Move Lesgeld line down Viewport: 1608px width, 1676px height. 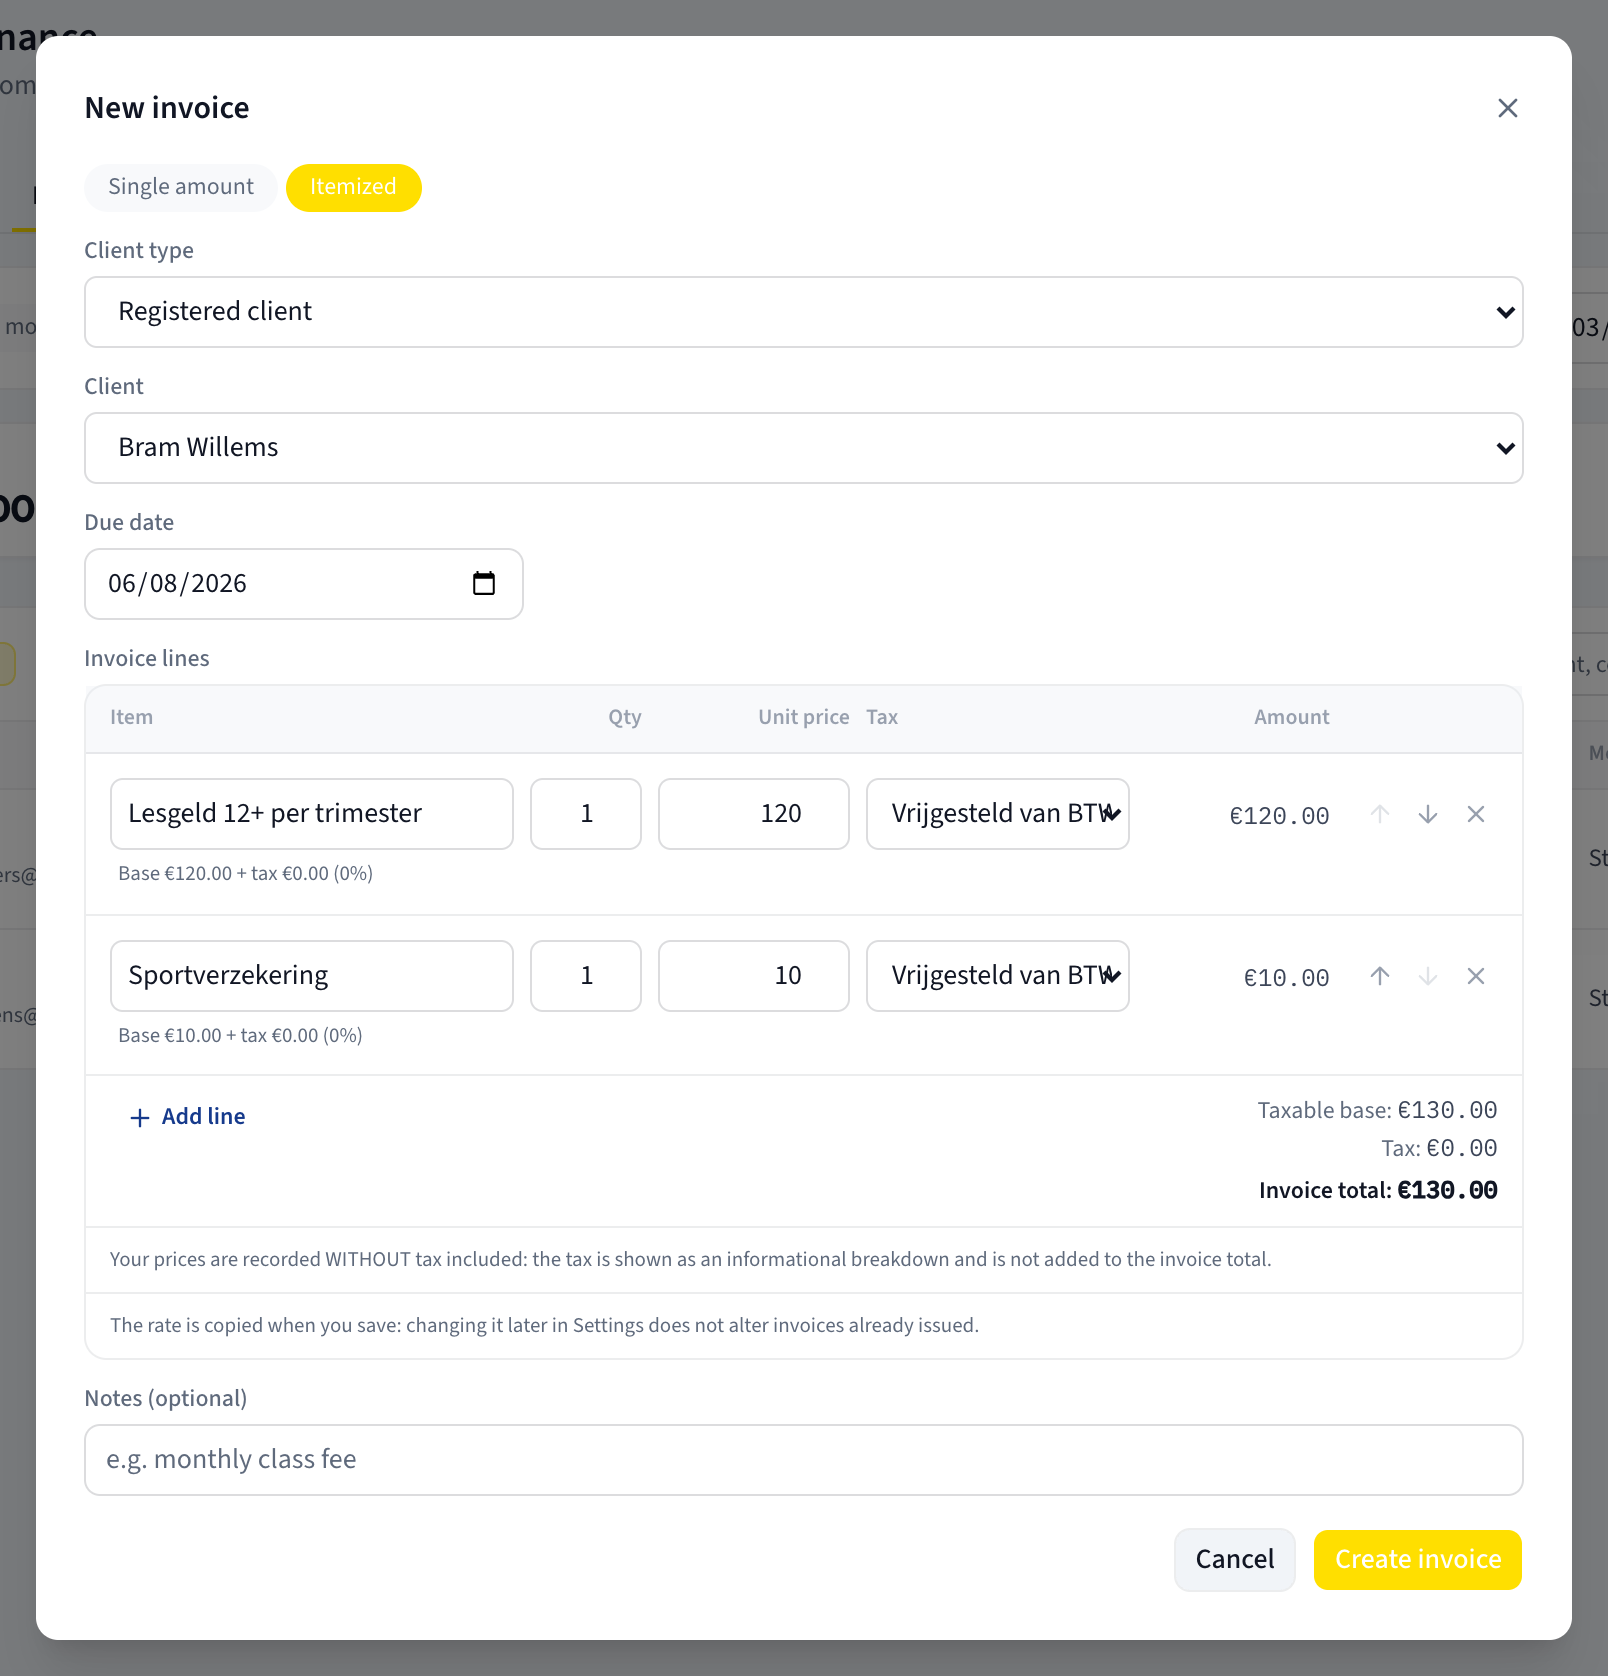[x=1428, y=814]
